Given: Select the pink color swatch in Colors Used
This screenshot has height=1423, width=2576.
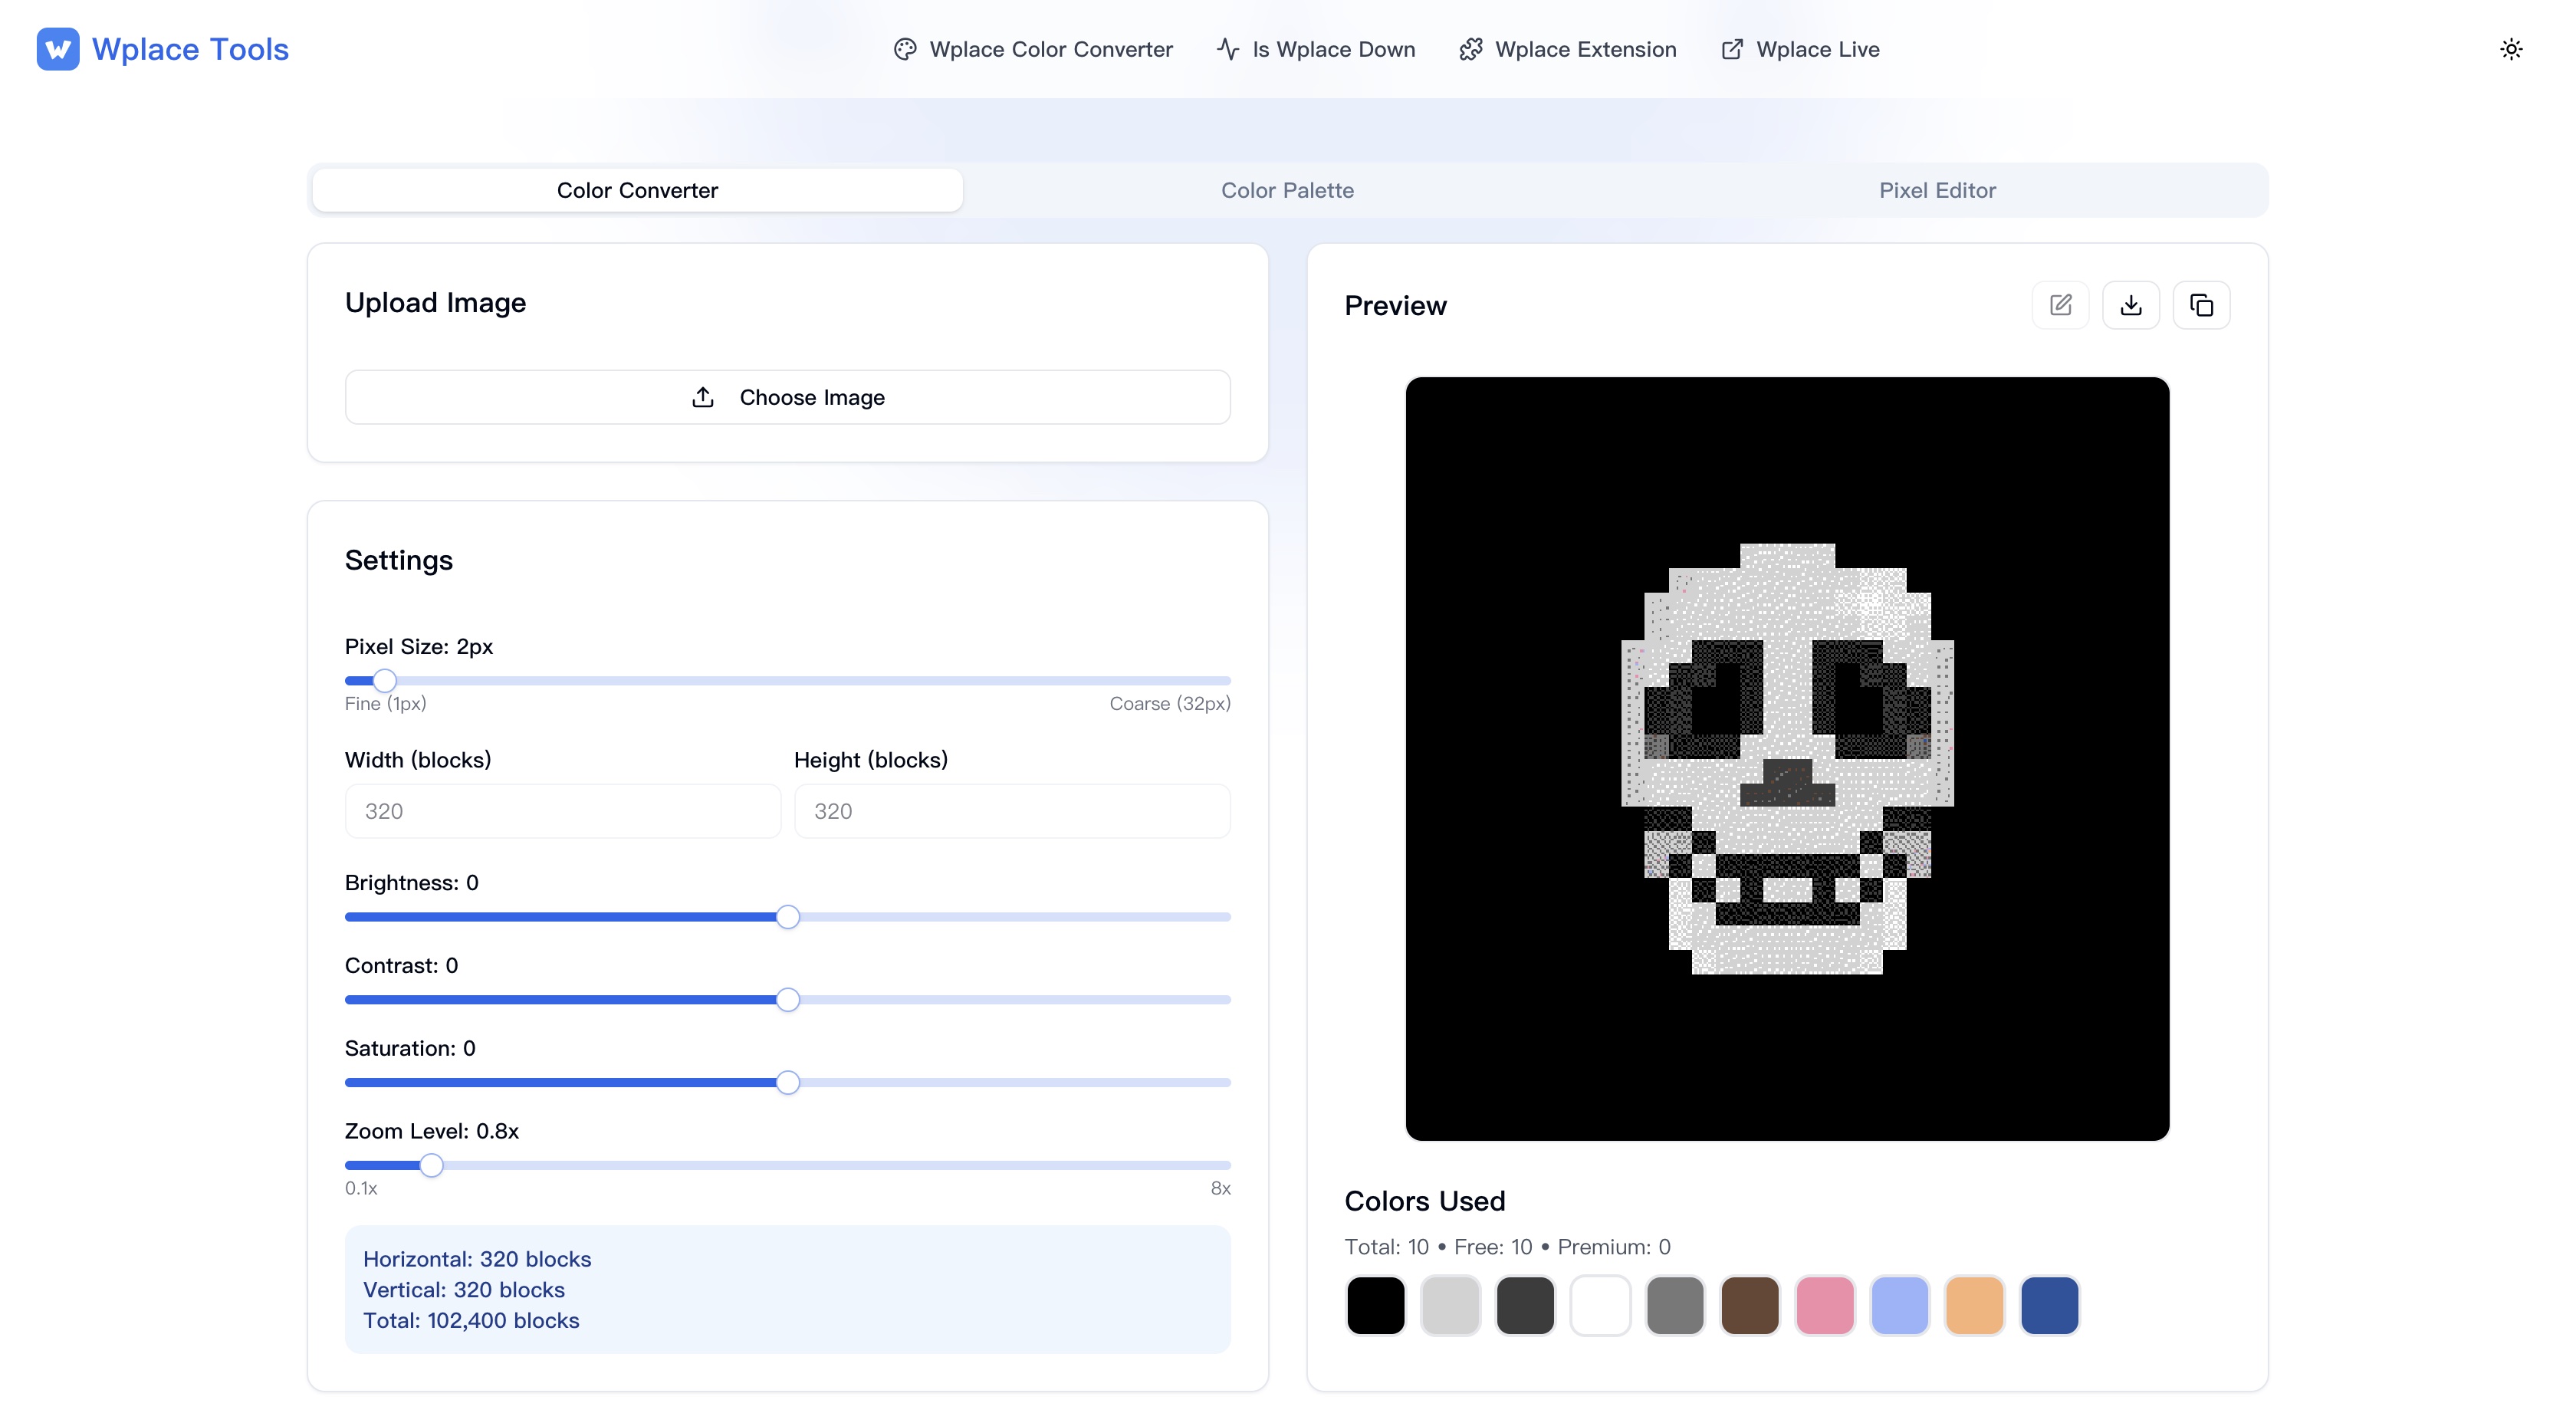Looking at the screenshot, I should [1825, 1305].
